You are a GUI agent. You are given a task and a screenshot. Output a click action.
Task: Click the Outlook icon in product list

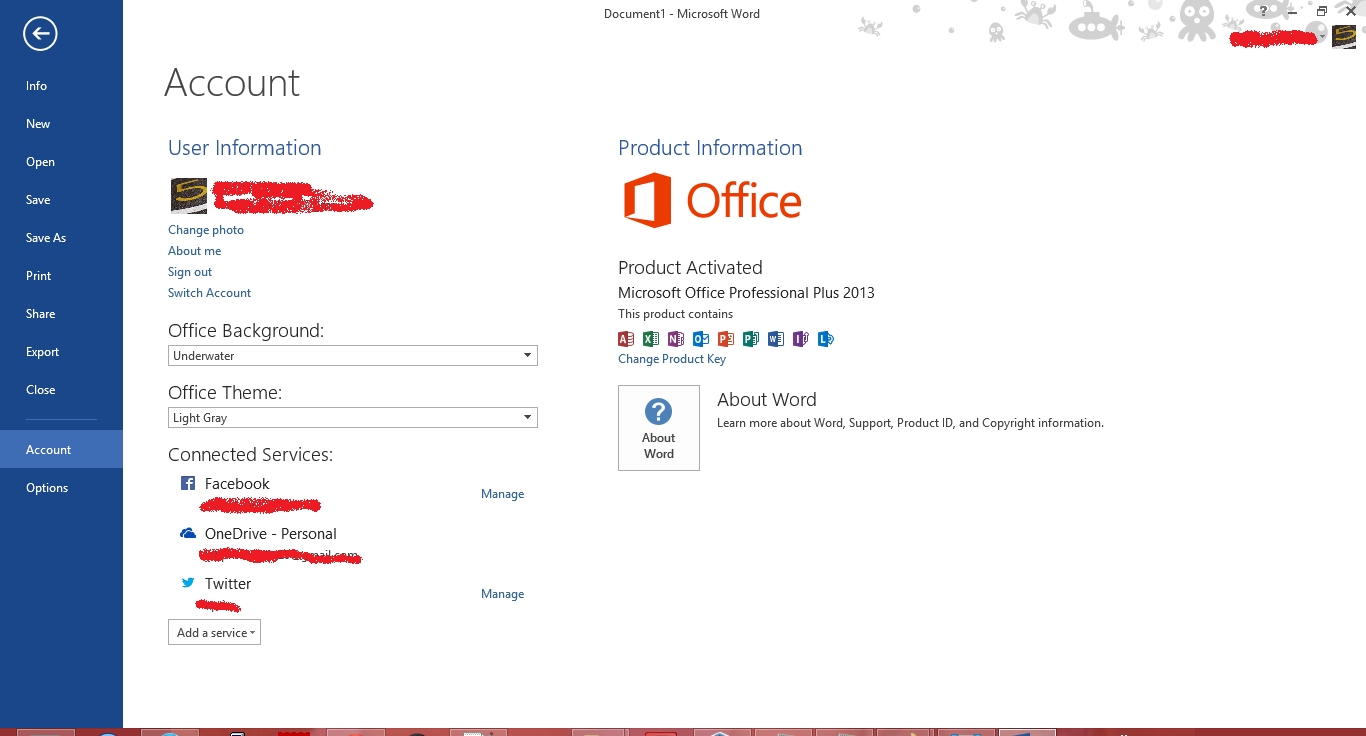pyautogui.click(x=701, y=339)
